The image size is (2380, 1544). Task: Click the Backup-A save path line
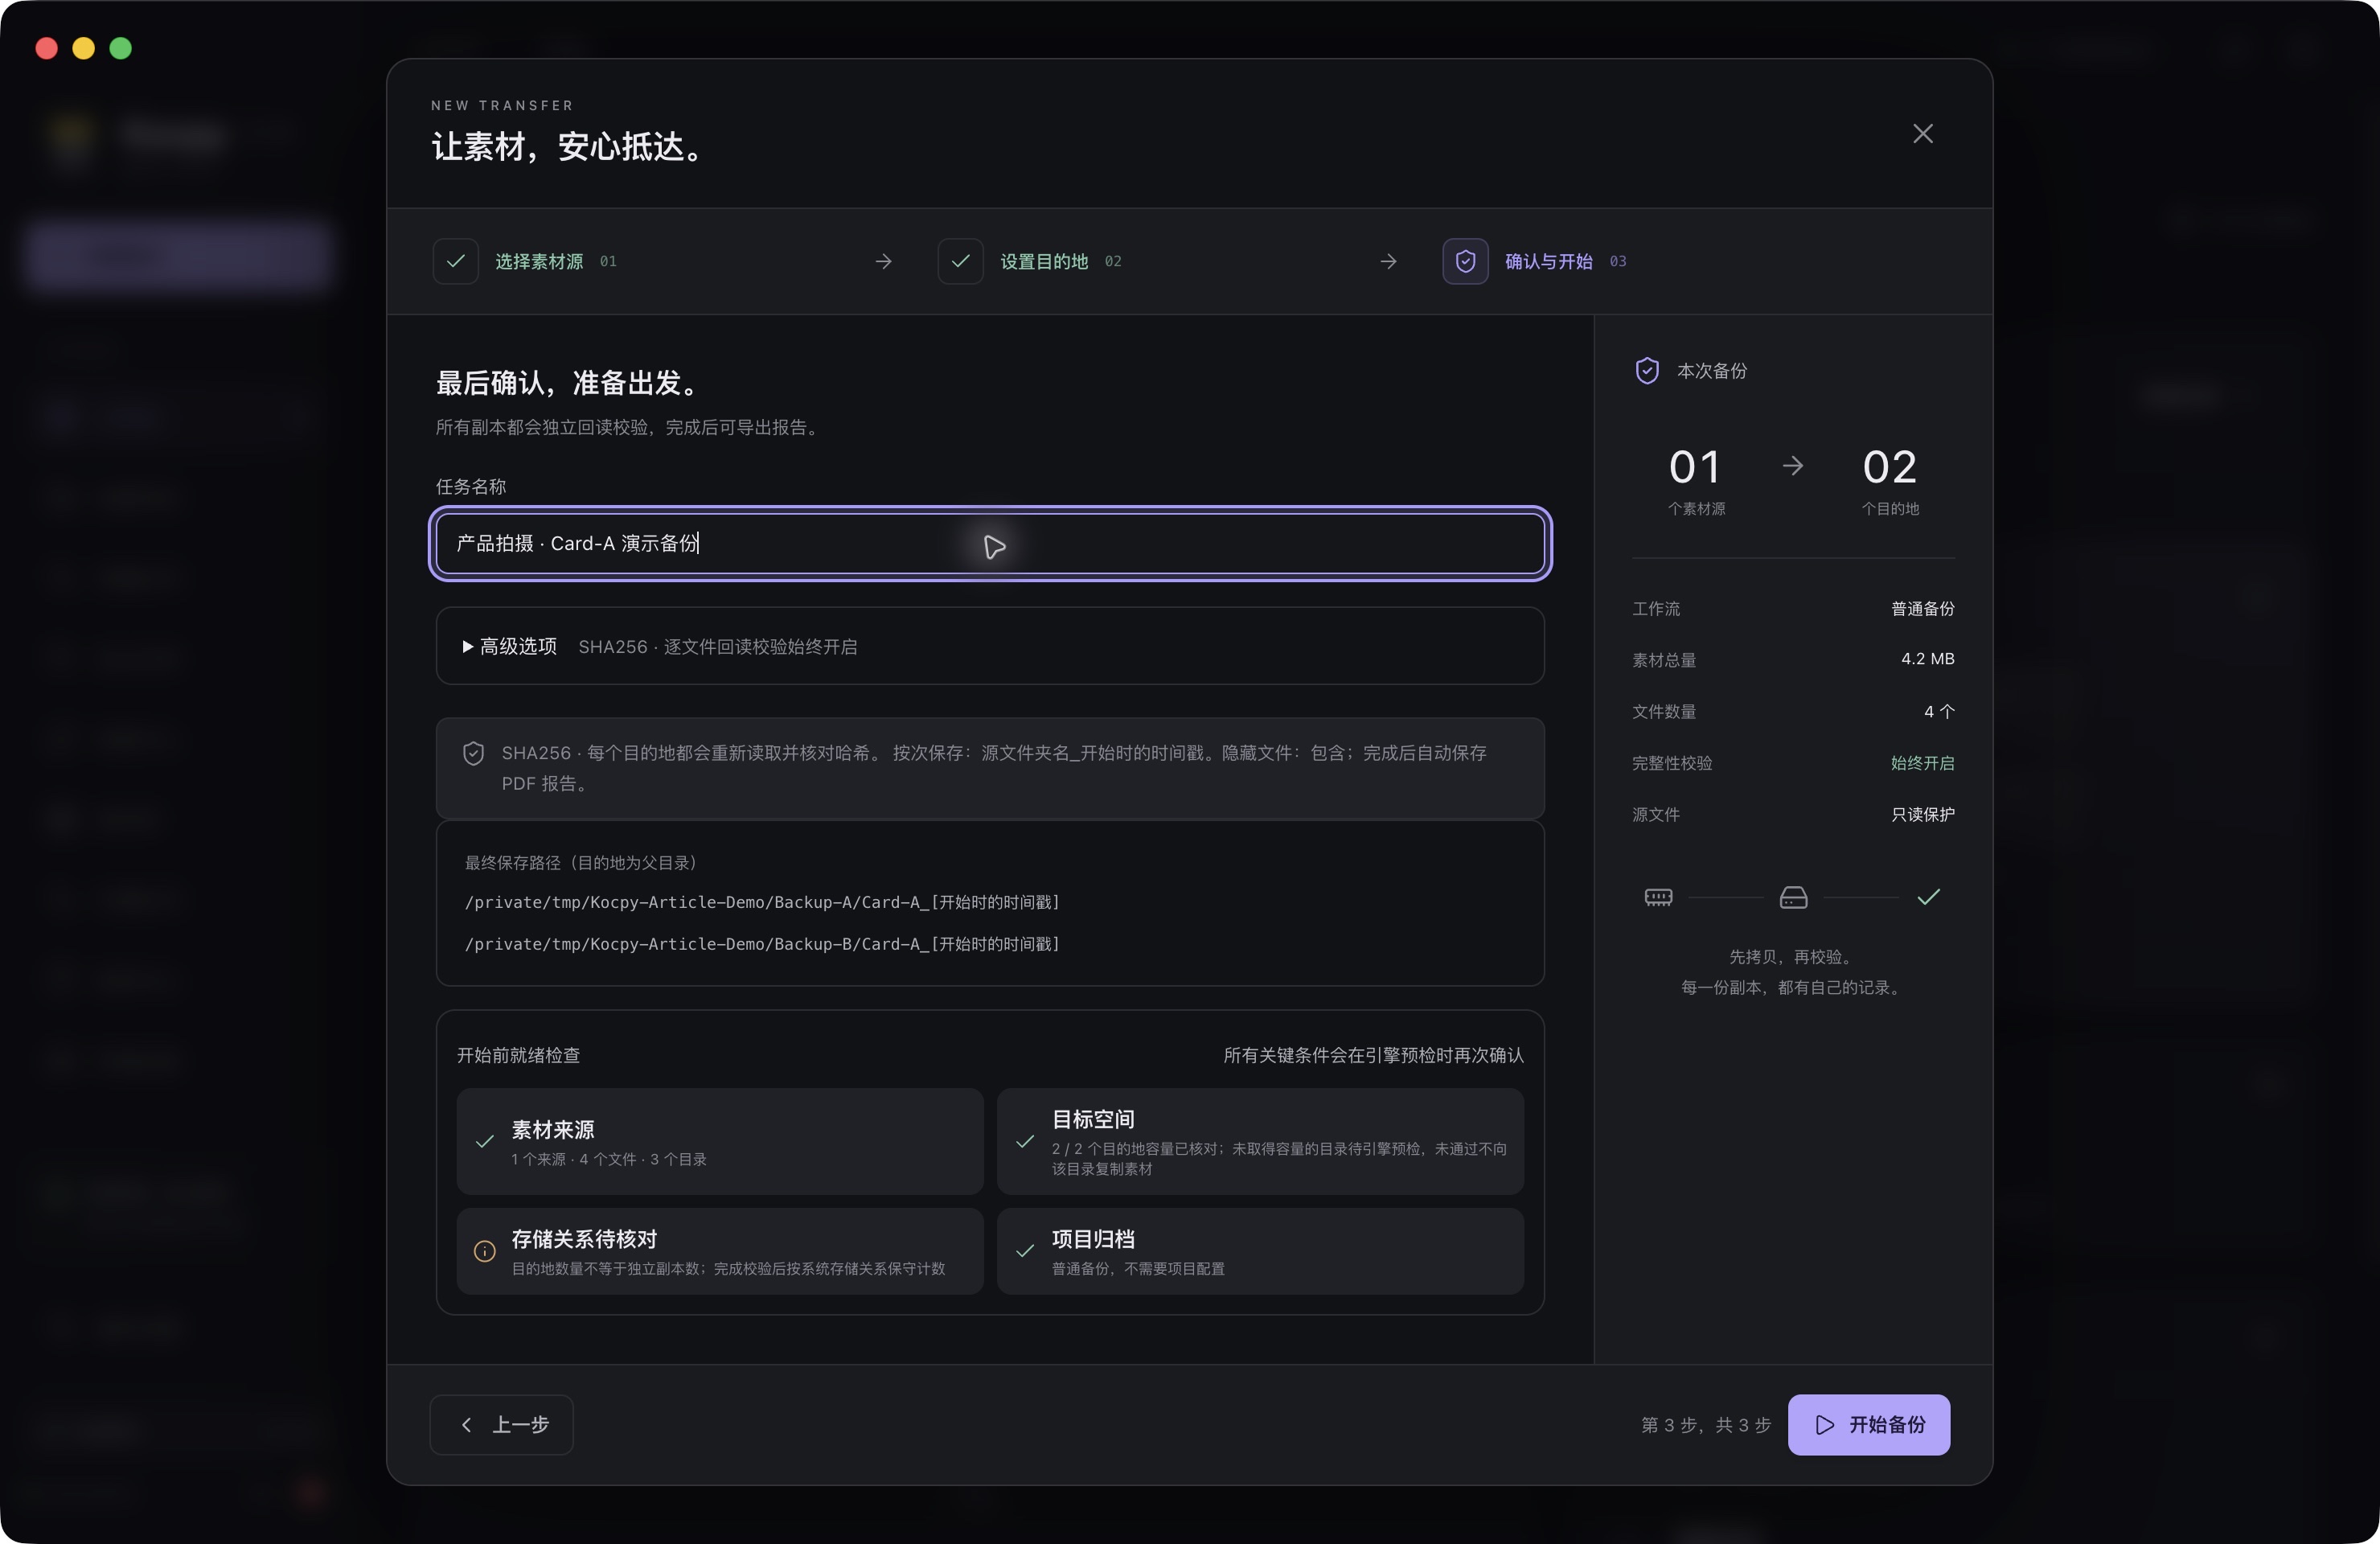[762, 902]
